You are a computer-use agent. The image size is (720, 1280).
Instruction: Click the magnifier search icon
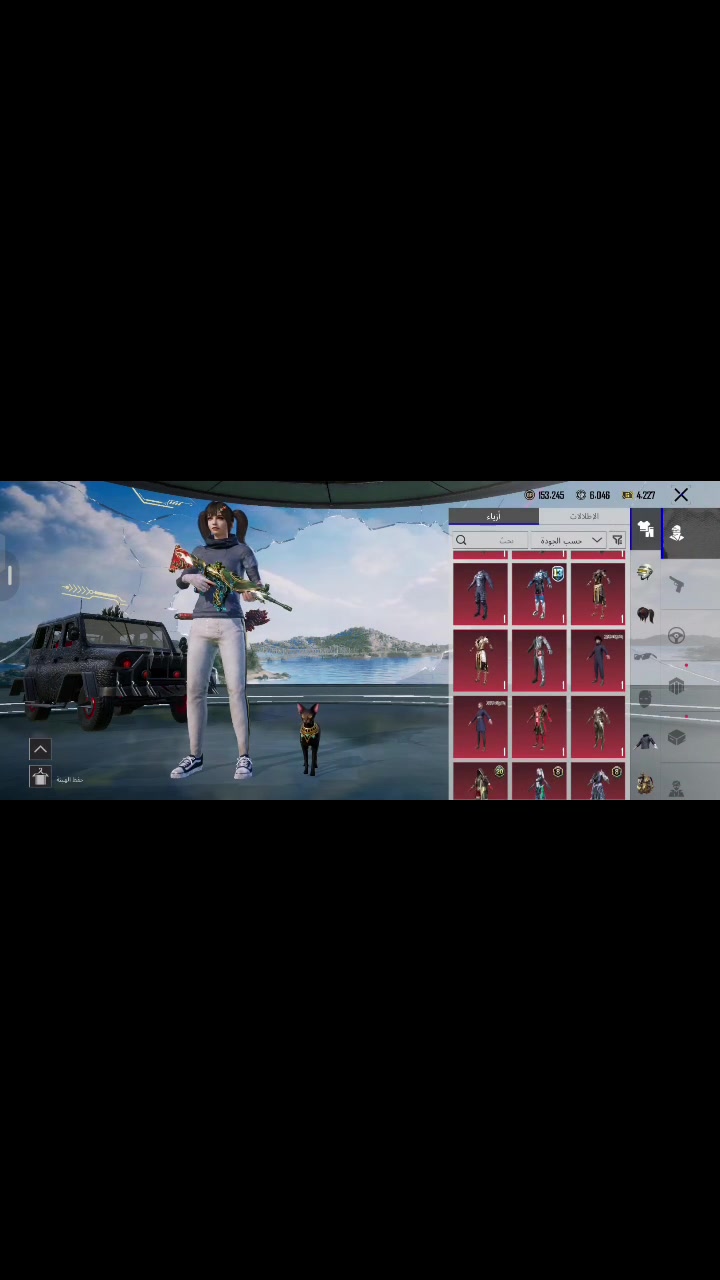click(x=461, y=540)
